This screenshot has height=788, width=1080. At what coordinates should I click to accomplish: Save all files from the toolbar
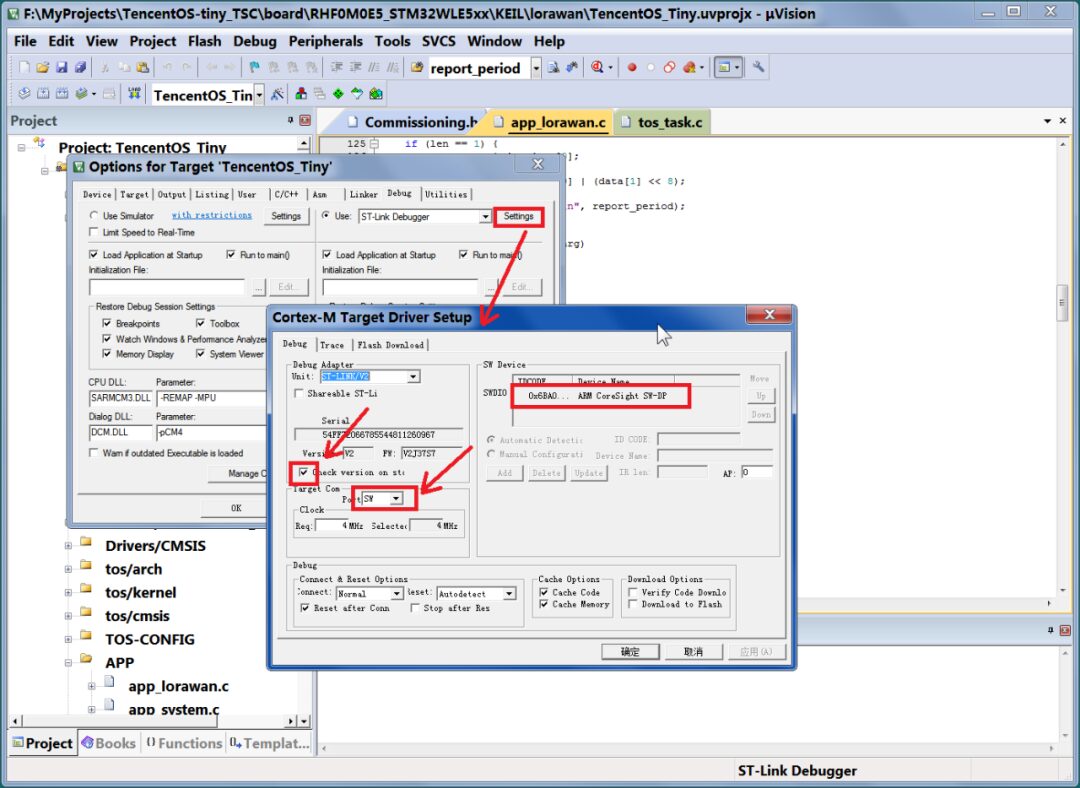(x=81, y=68)
